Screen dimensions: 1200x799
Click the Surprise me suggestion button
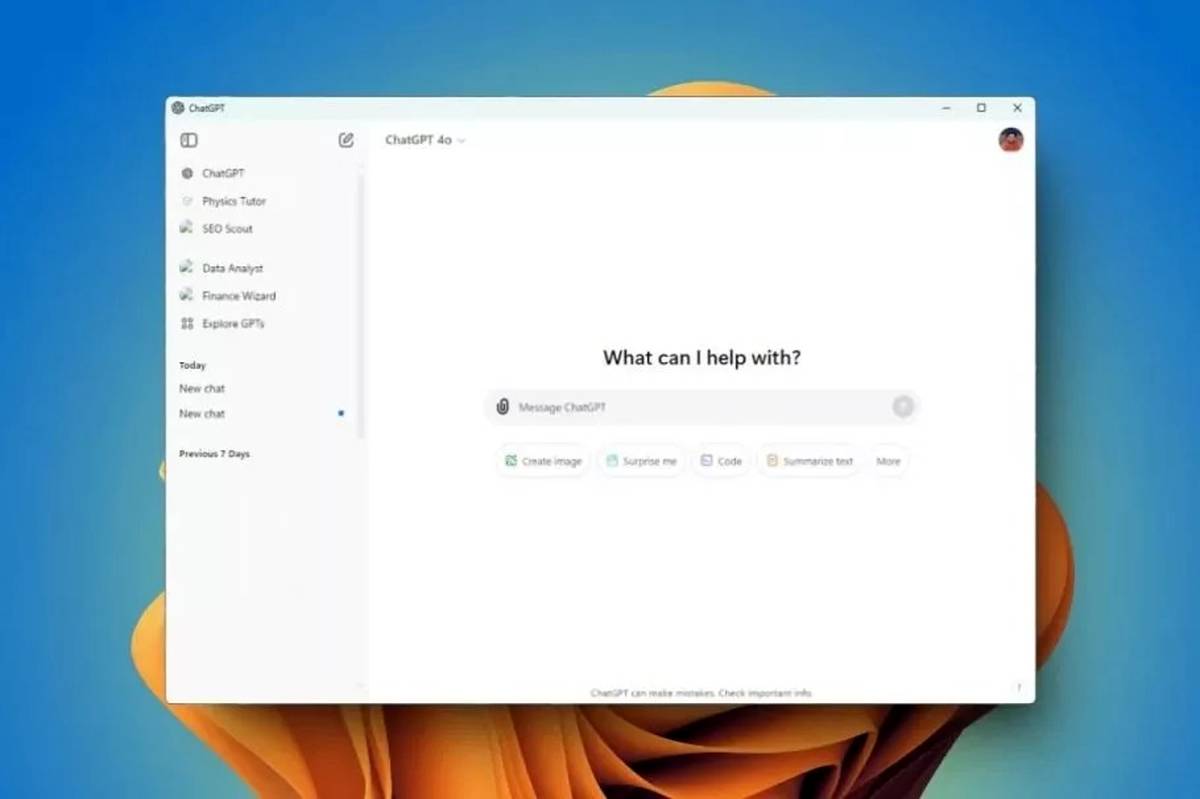[x=641, y=461]
